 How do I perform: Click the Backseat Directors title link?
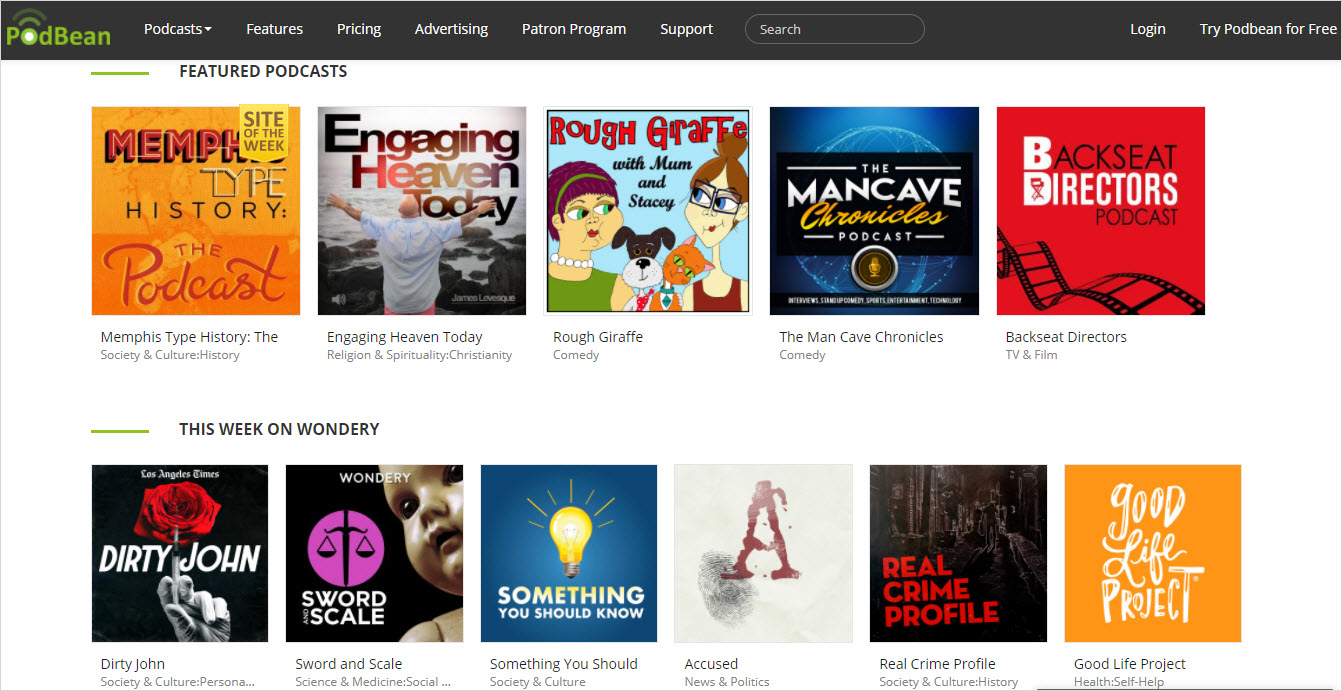(1066, 337)
